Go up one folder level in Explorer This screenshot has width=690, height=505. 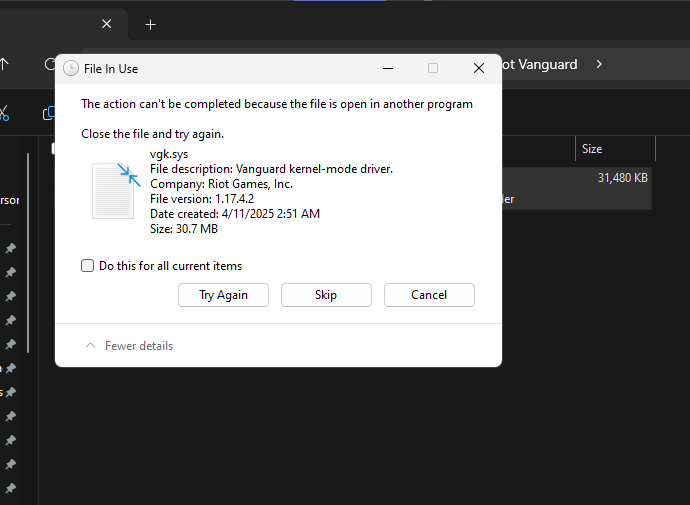click(x=4, y=64)
